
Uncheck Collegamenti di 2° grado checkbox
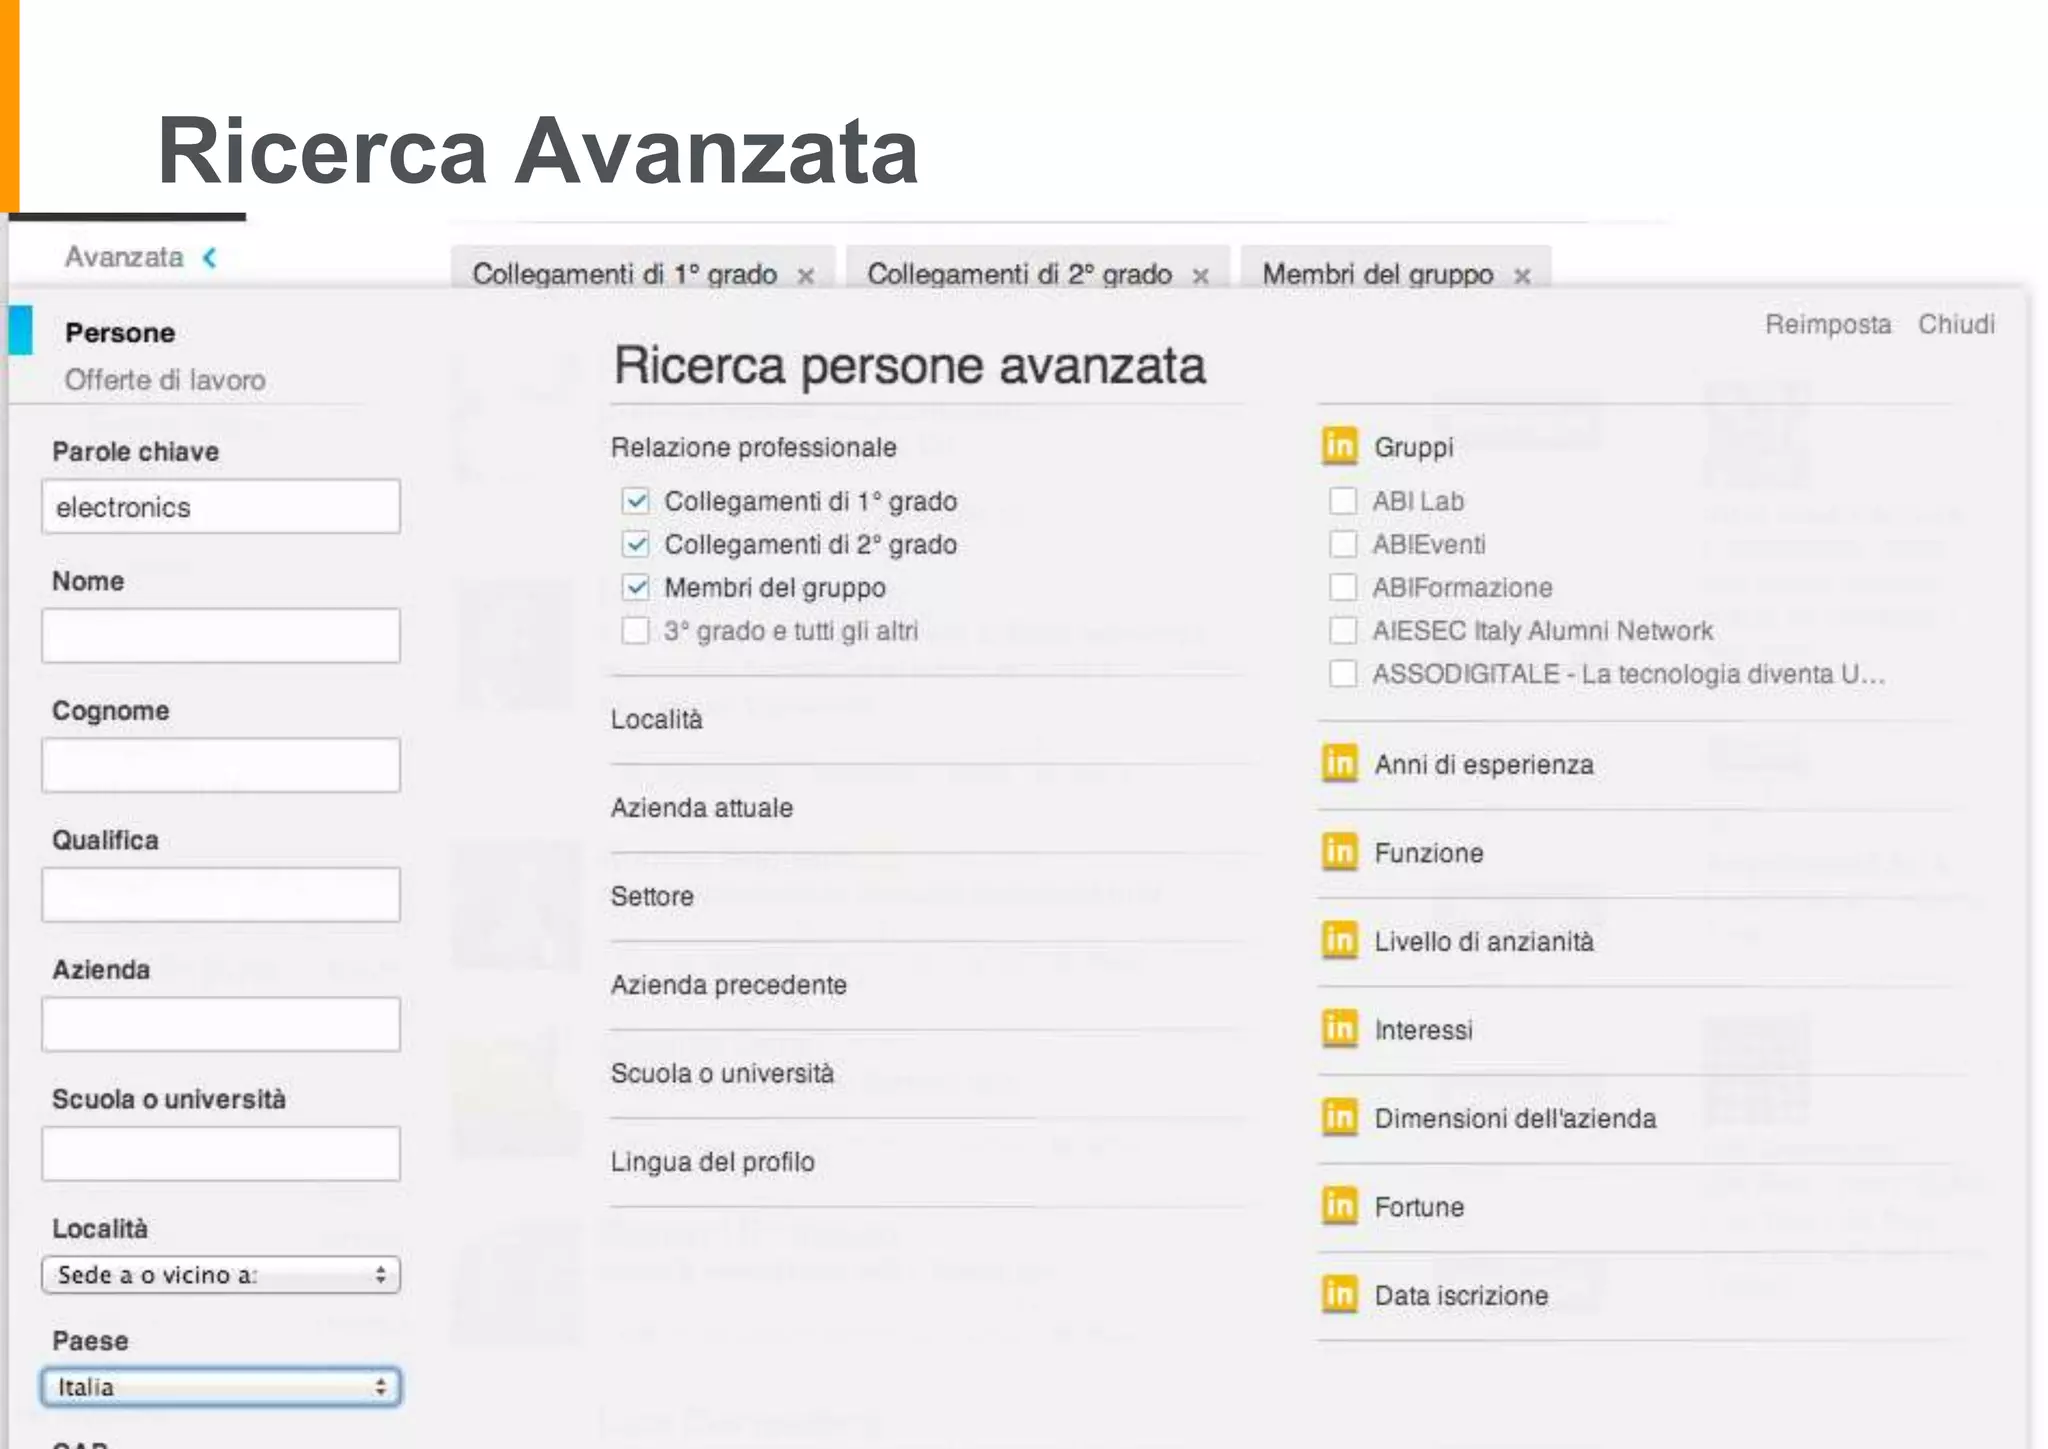pos(636,544)
